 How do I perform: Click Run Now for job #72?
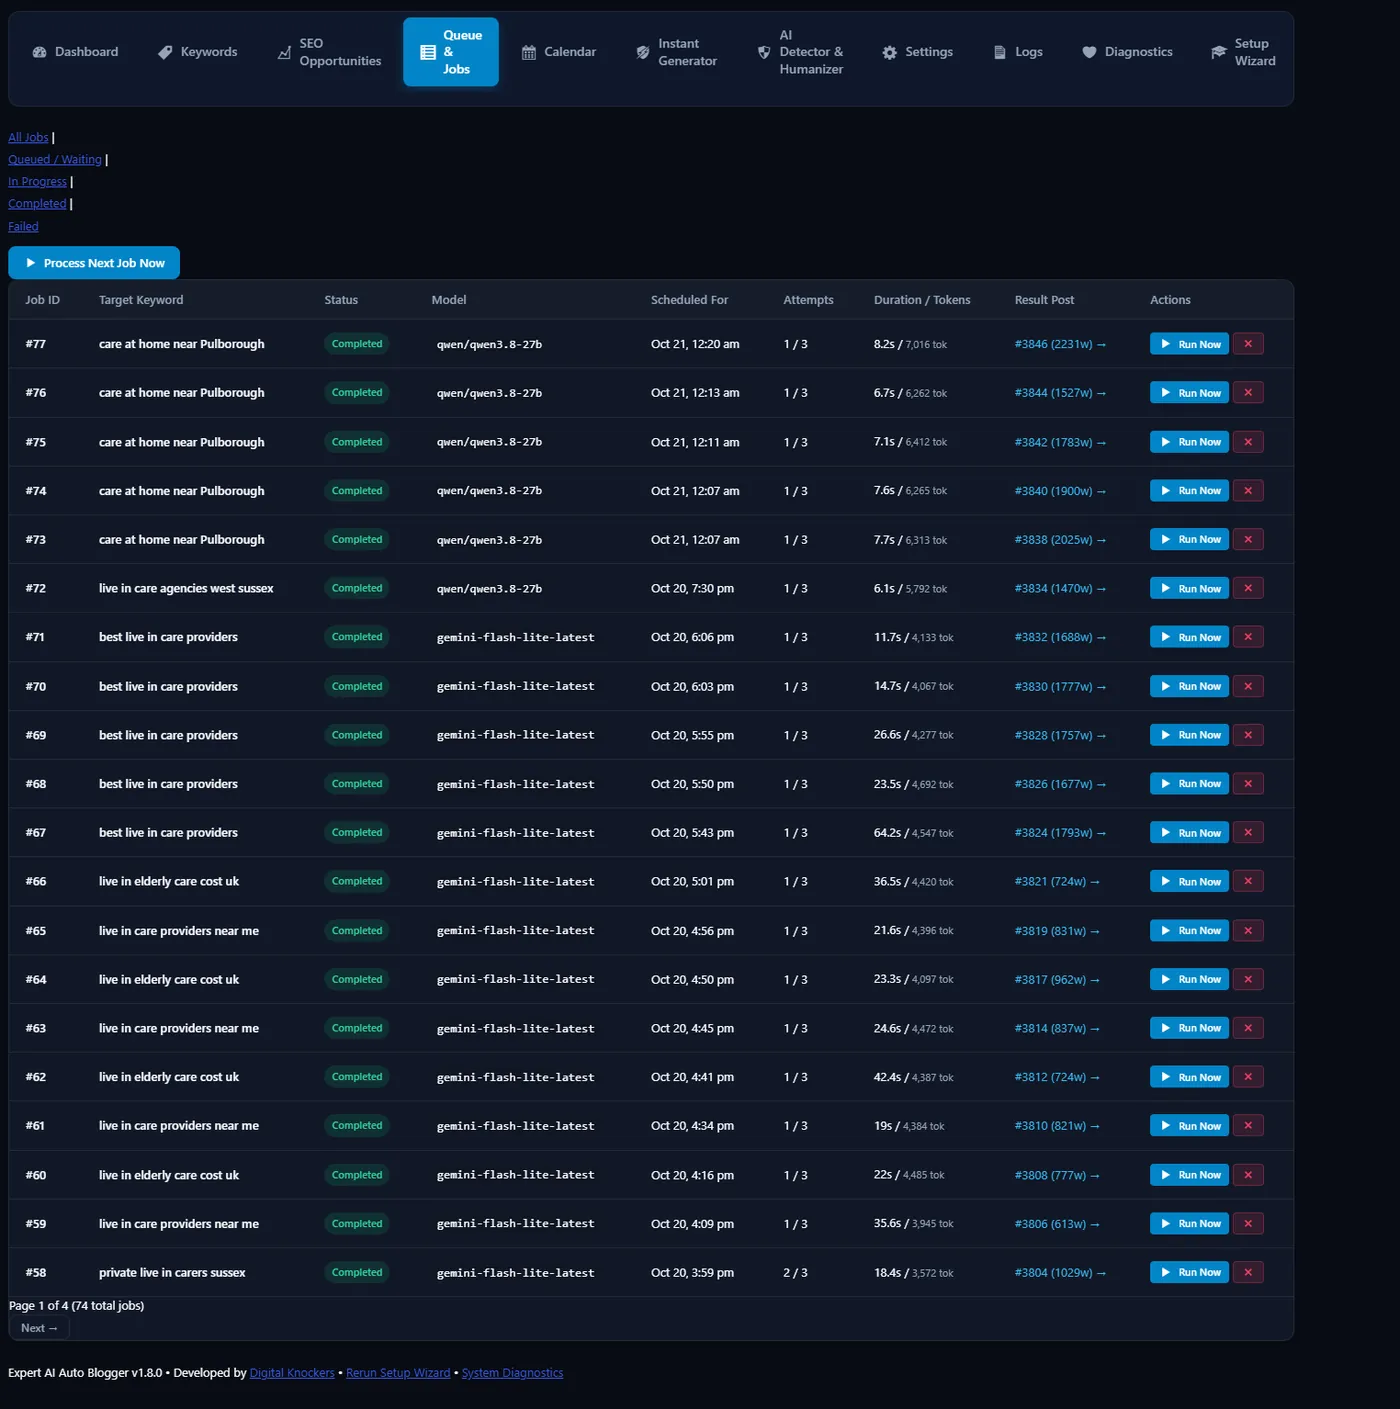(1189, 588)
